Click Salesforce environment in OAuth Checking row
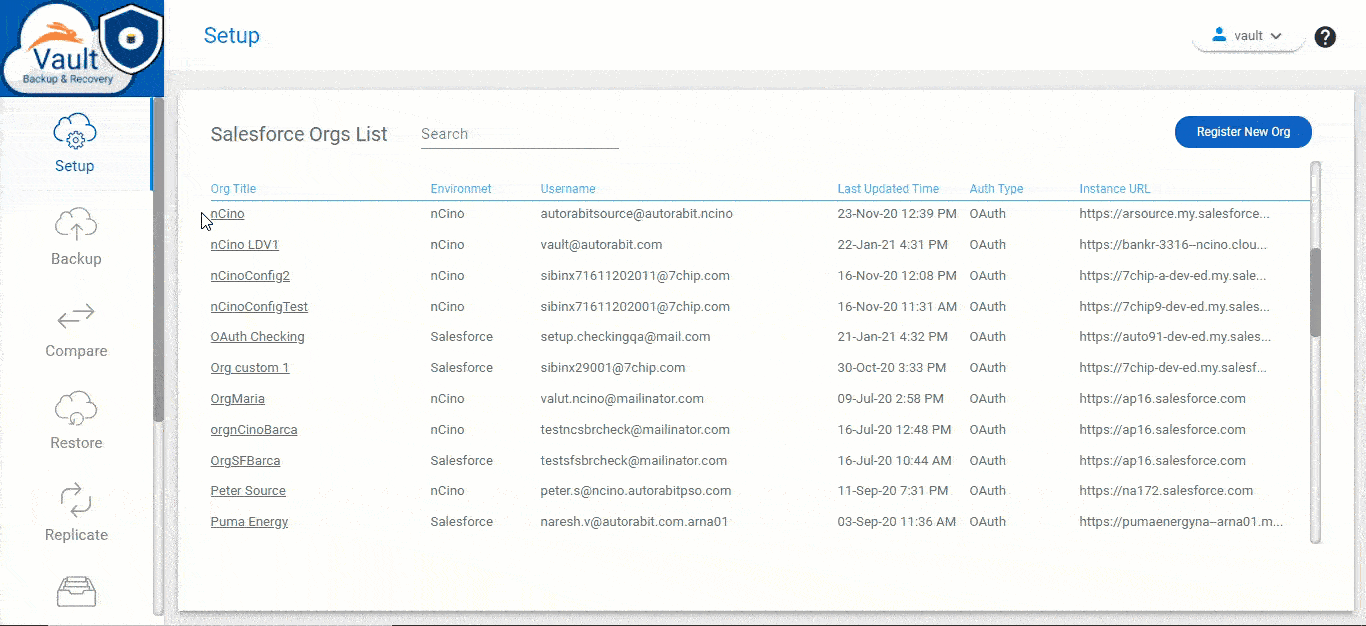This screenshot has width=1366, height=626. (x=461, y=337)
